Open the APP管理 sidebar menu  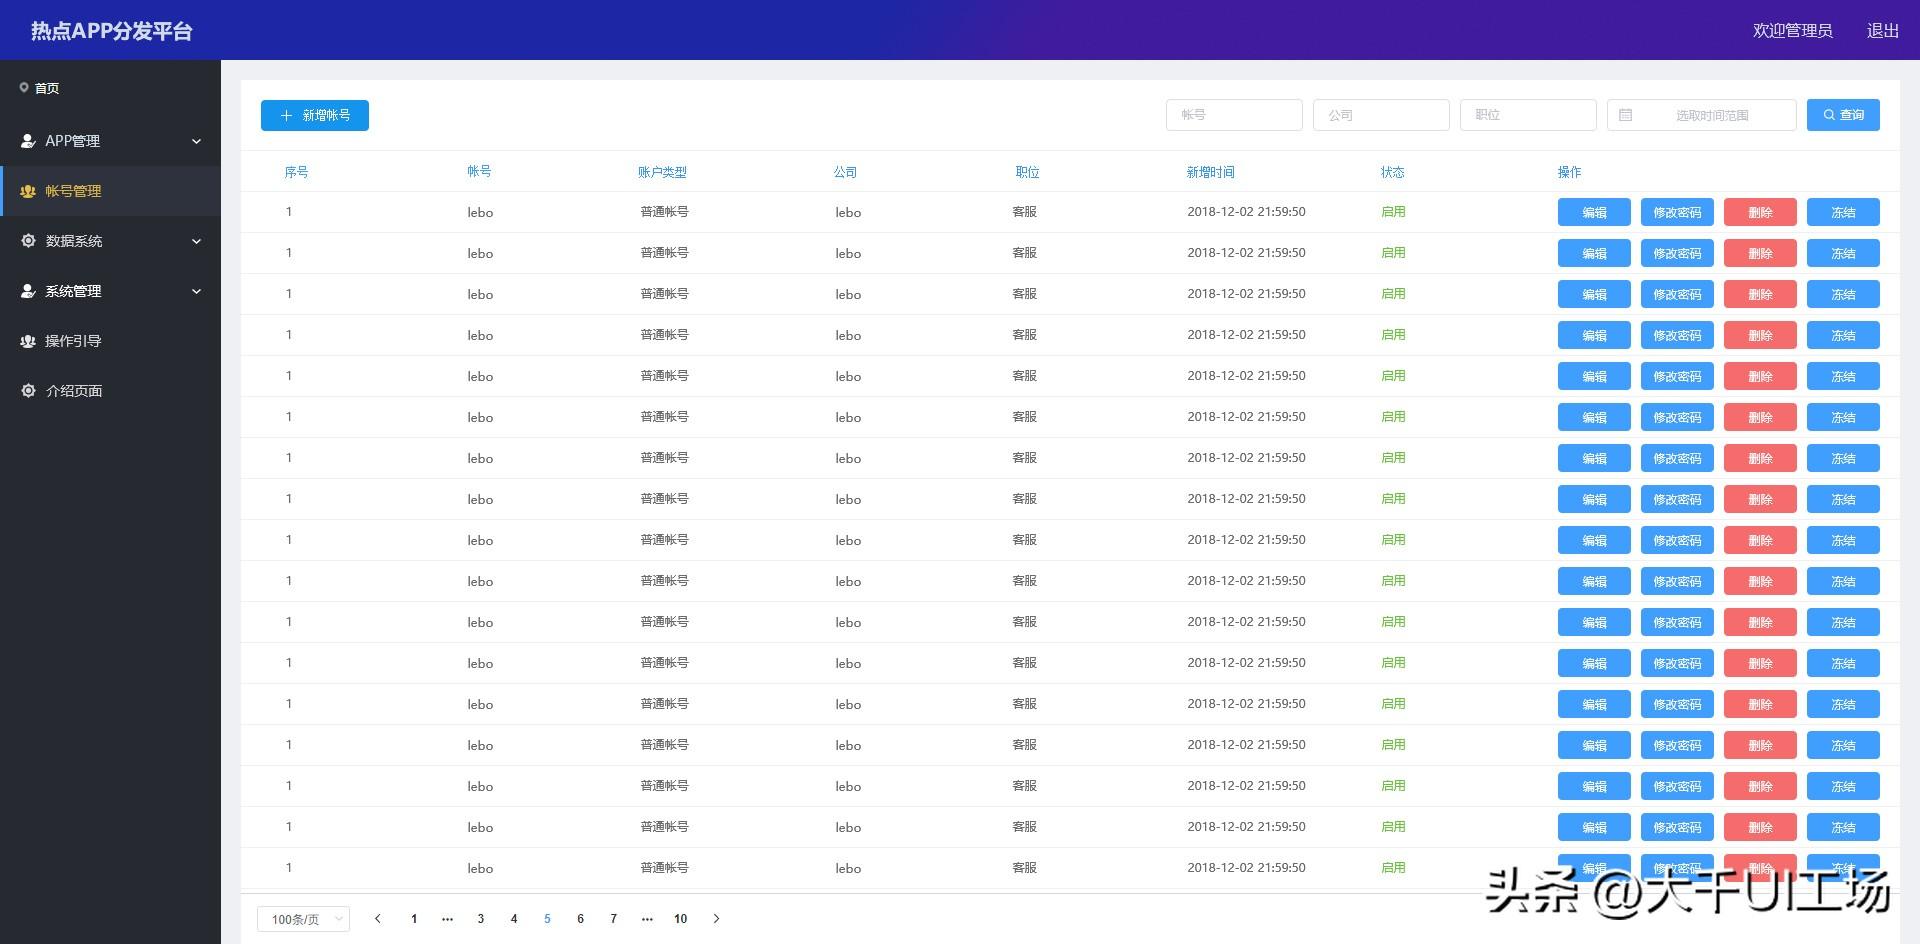110,141
